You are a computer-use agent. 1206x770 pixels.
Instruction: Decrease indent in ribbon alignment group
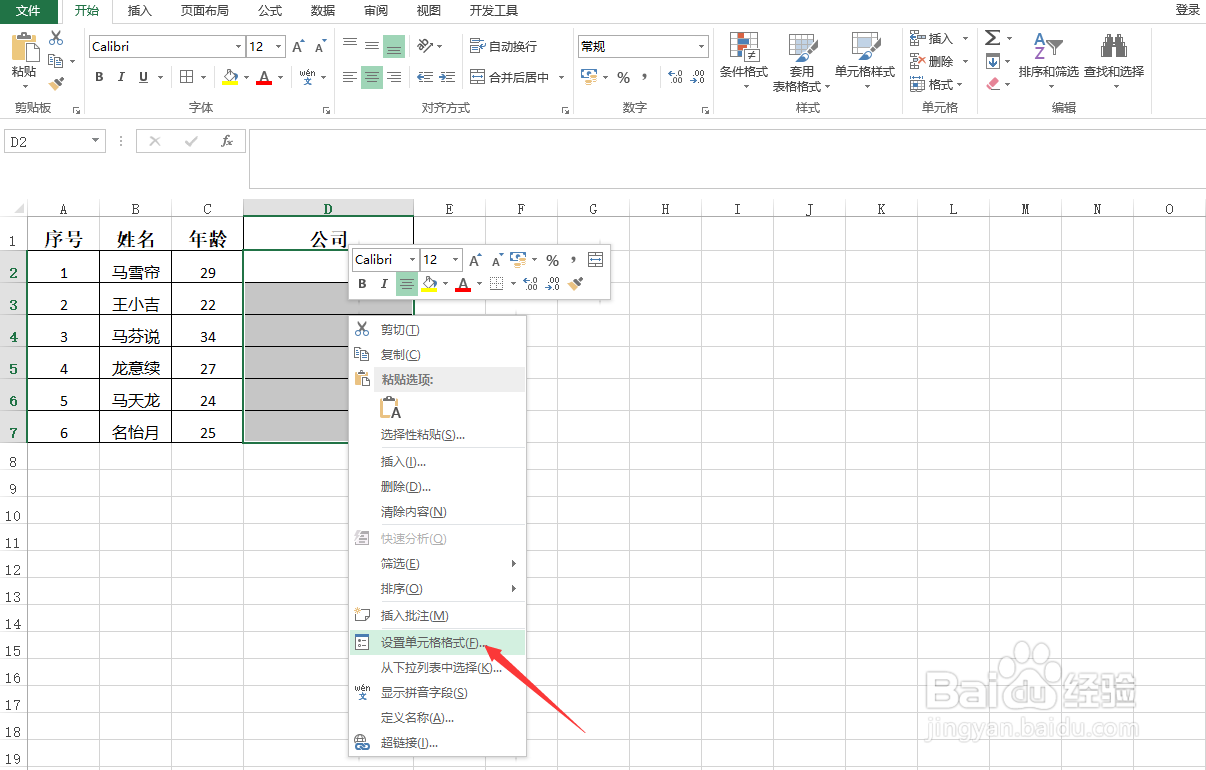coord(425,77)
